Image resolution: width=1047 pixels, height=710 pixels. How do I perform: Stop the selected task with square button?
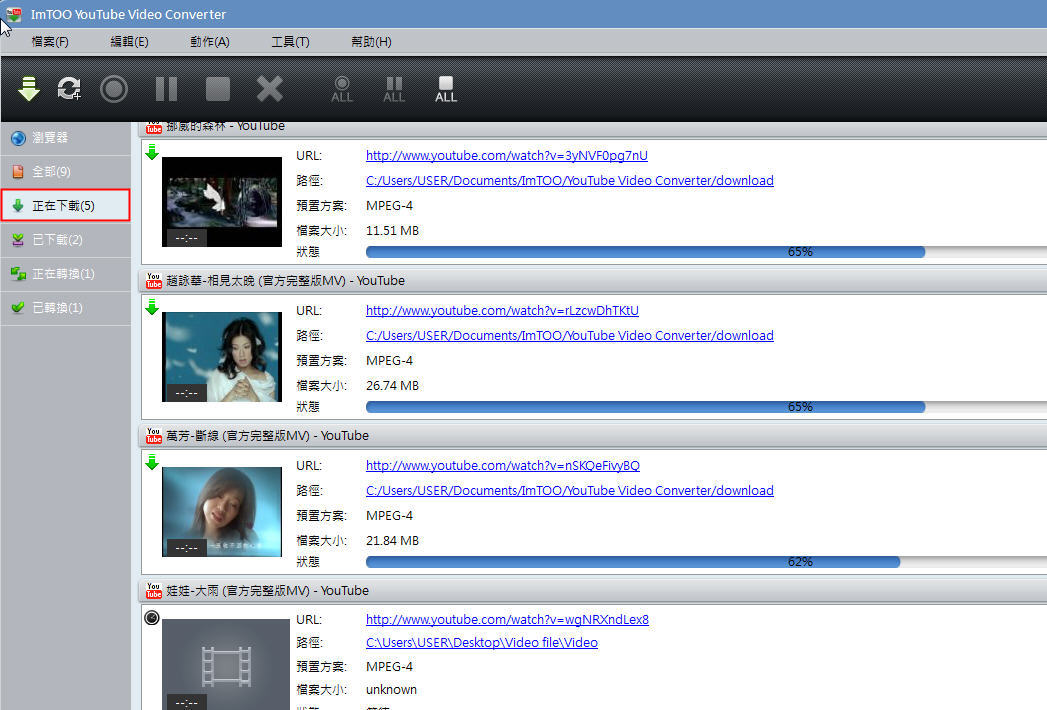click(x=218, y=89)
